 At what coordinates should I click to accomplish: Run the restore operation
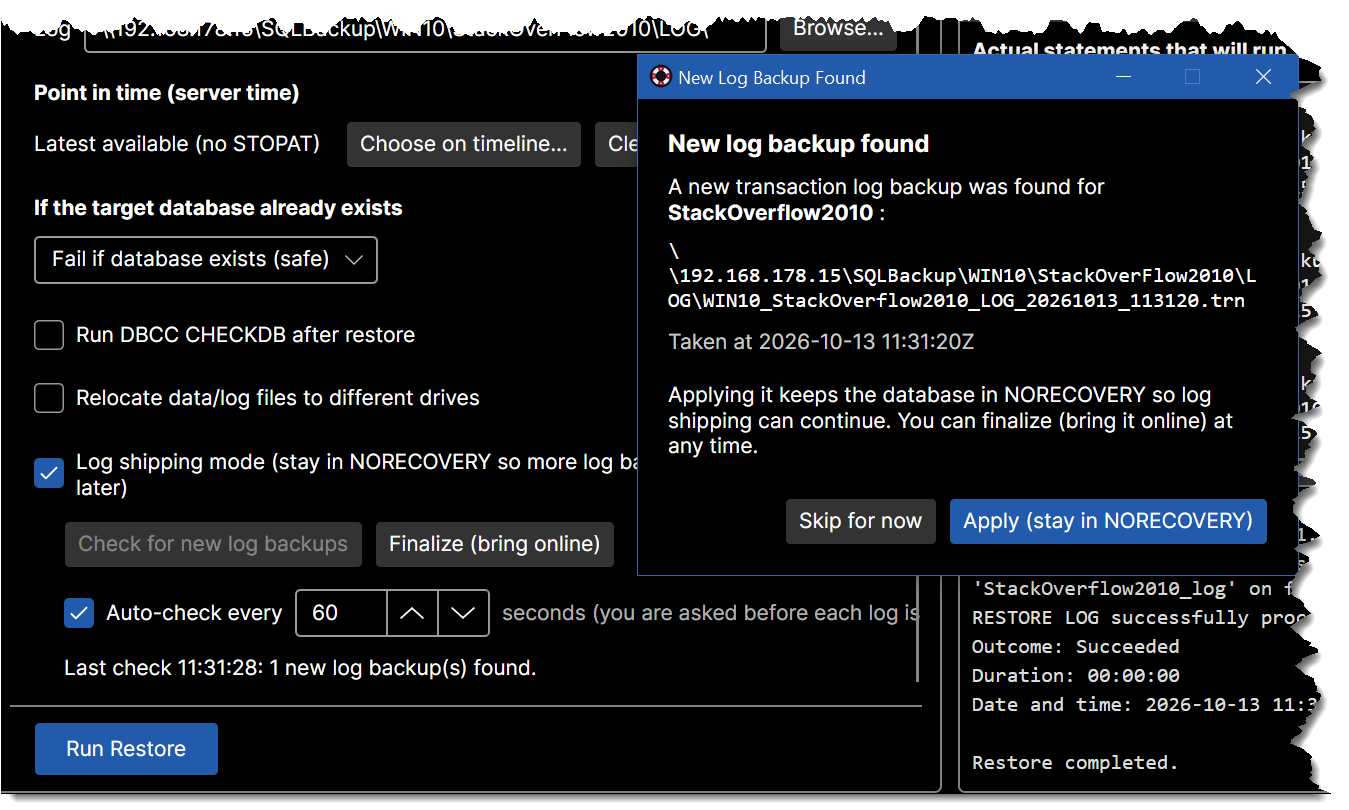pyautogui.click(x=126, y=749)
